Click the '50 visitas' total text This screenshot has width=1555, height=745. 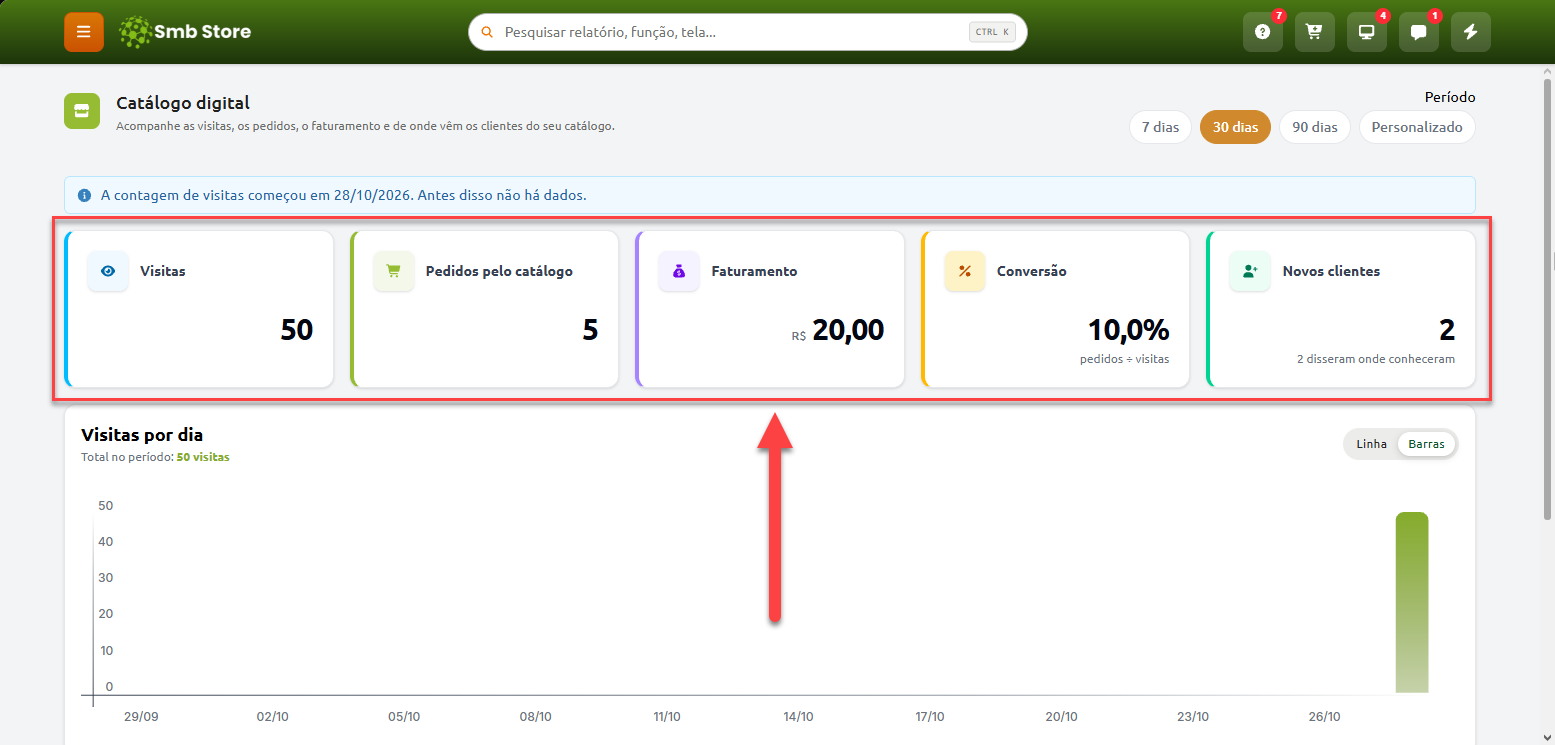coord(203,457)
